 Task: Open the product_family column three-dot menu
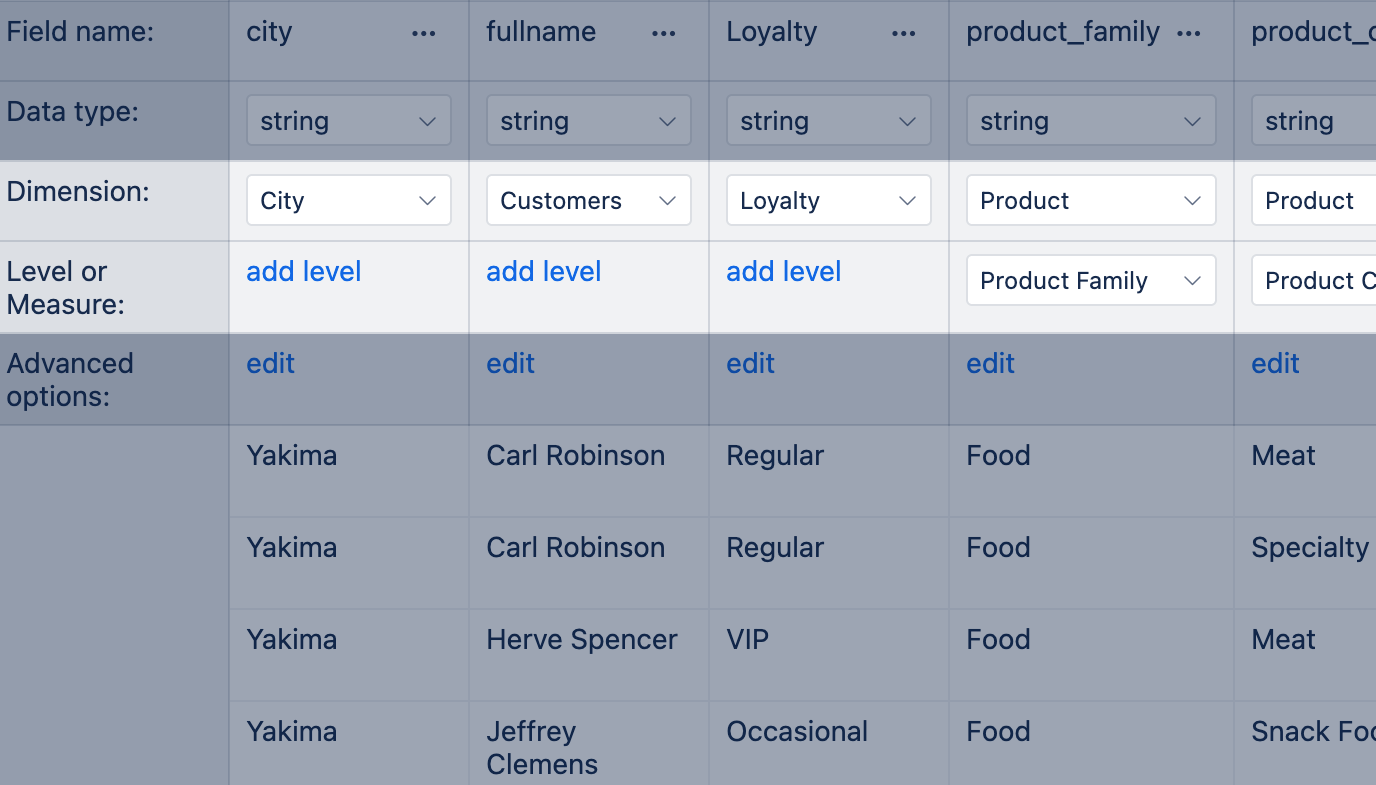pos(1189,33)
